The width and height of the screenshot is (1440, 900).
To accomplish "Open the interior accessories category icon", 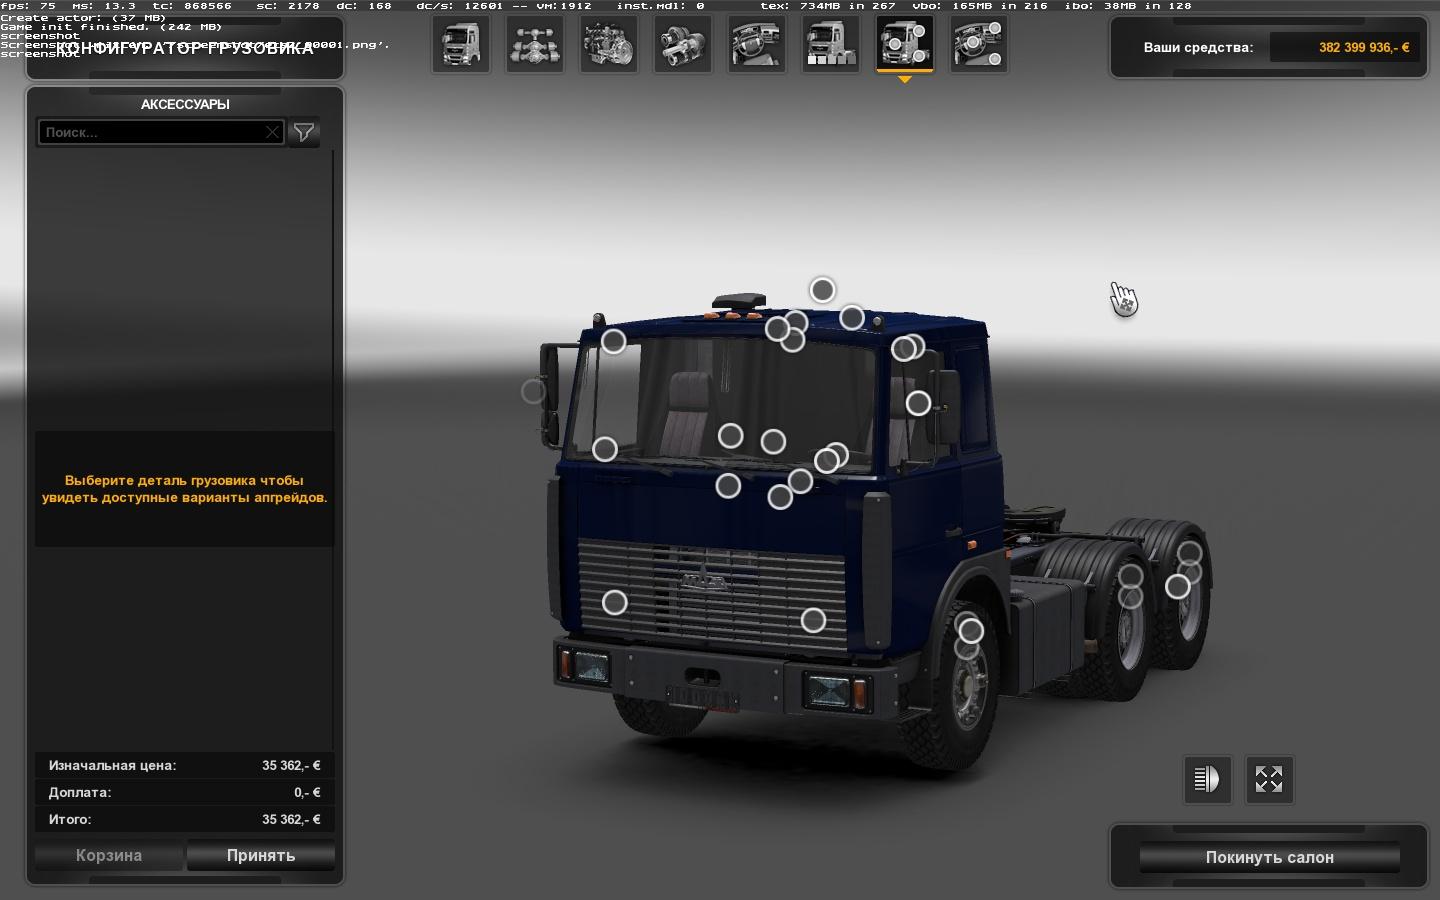I will [x=979, y=44].
